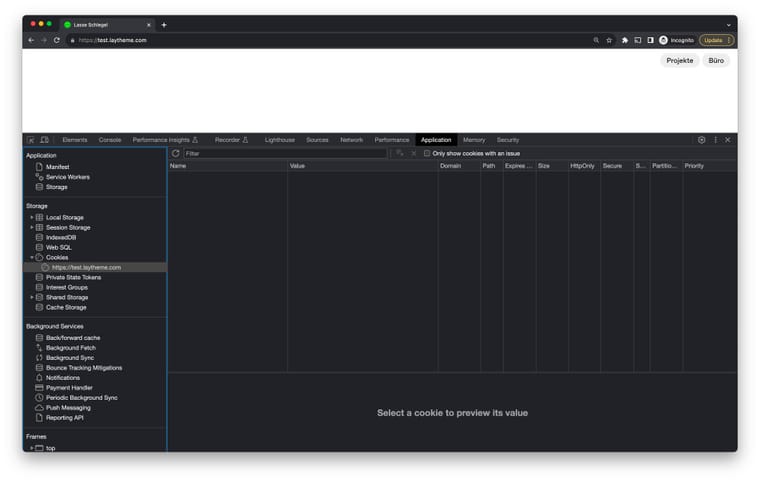
Task: Open DevTools settings gear
Action: click(701, 140)
